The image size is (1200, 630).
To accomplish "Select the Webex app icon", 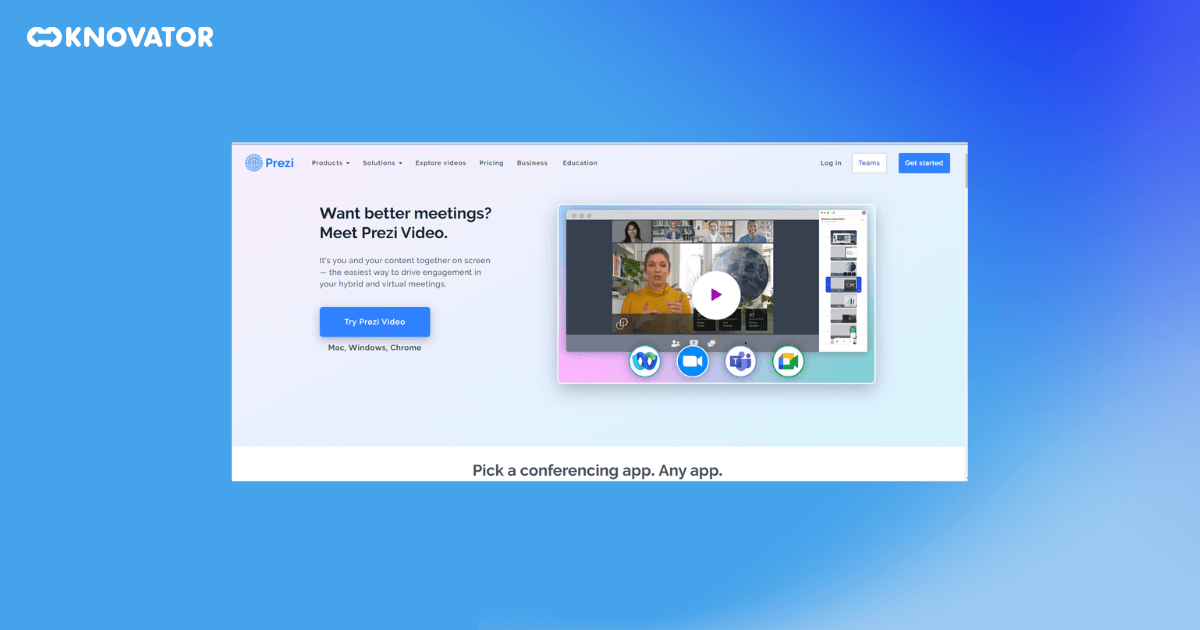I will coord(645,361).
